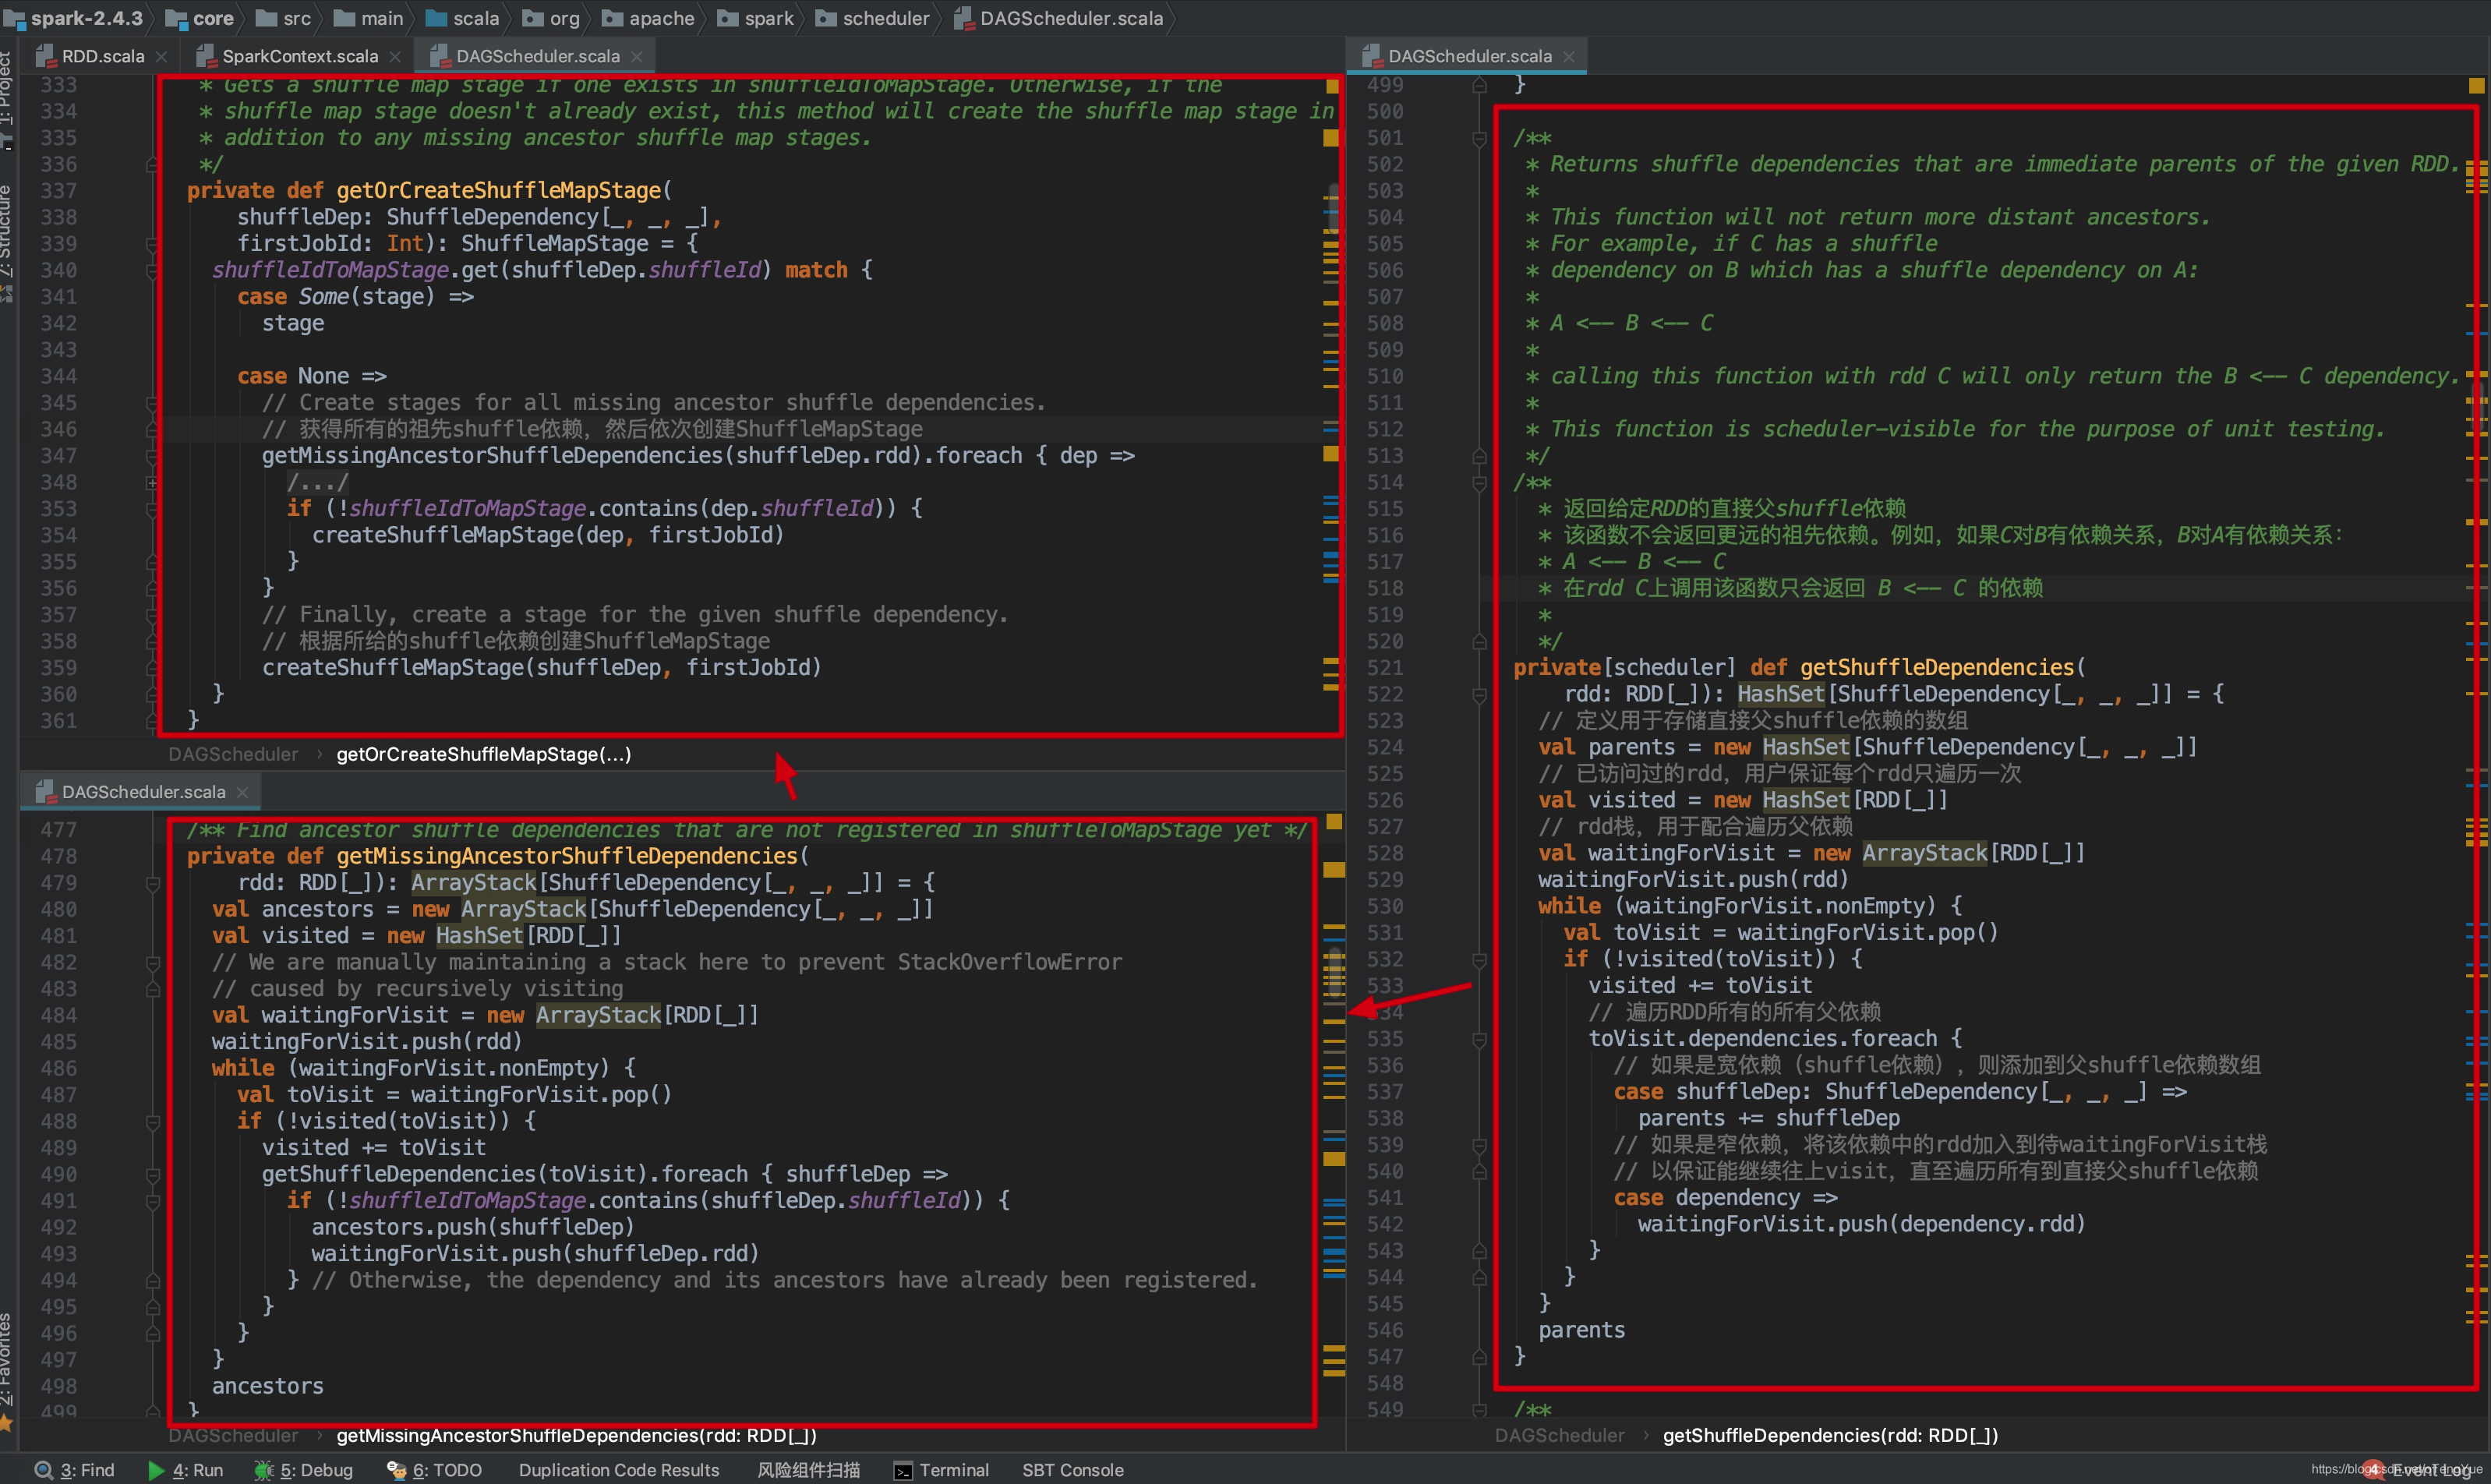Click the src folder breadcrumb
The image size is (2491, 1484).
(x=285, y=18)
